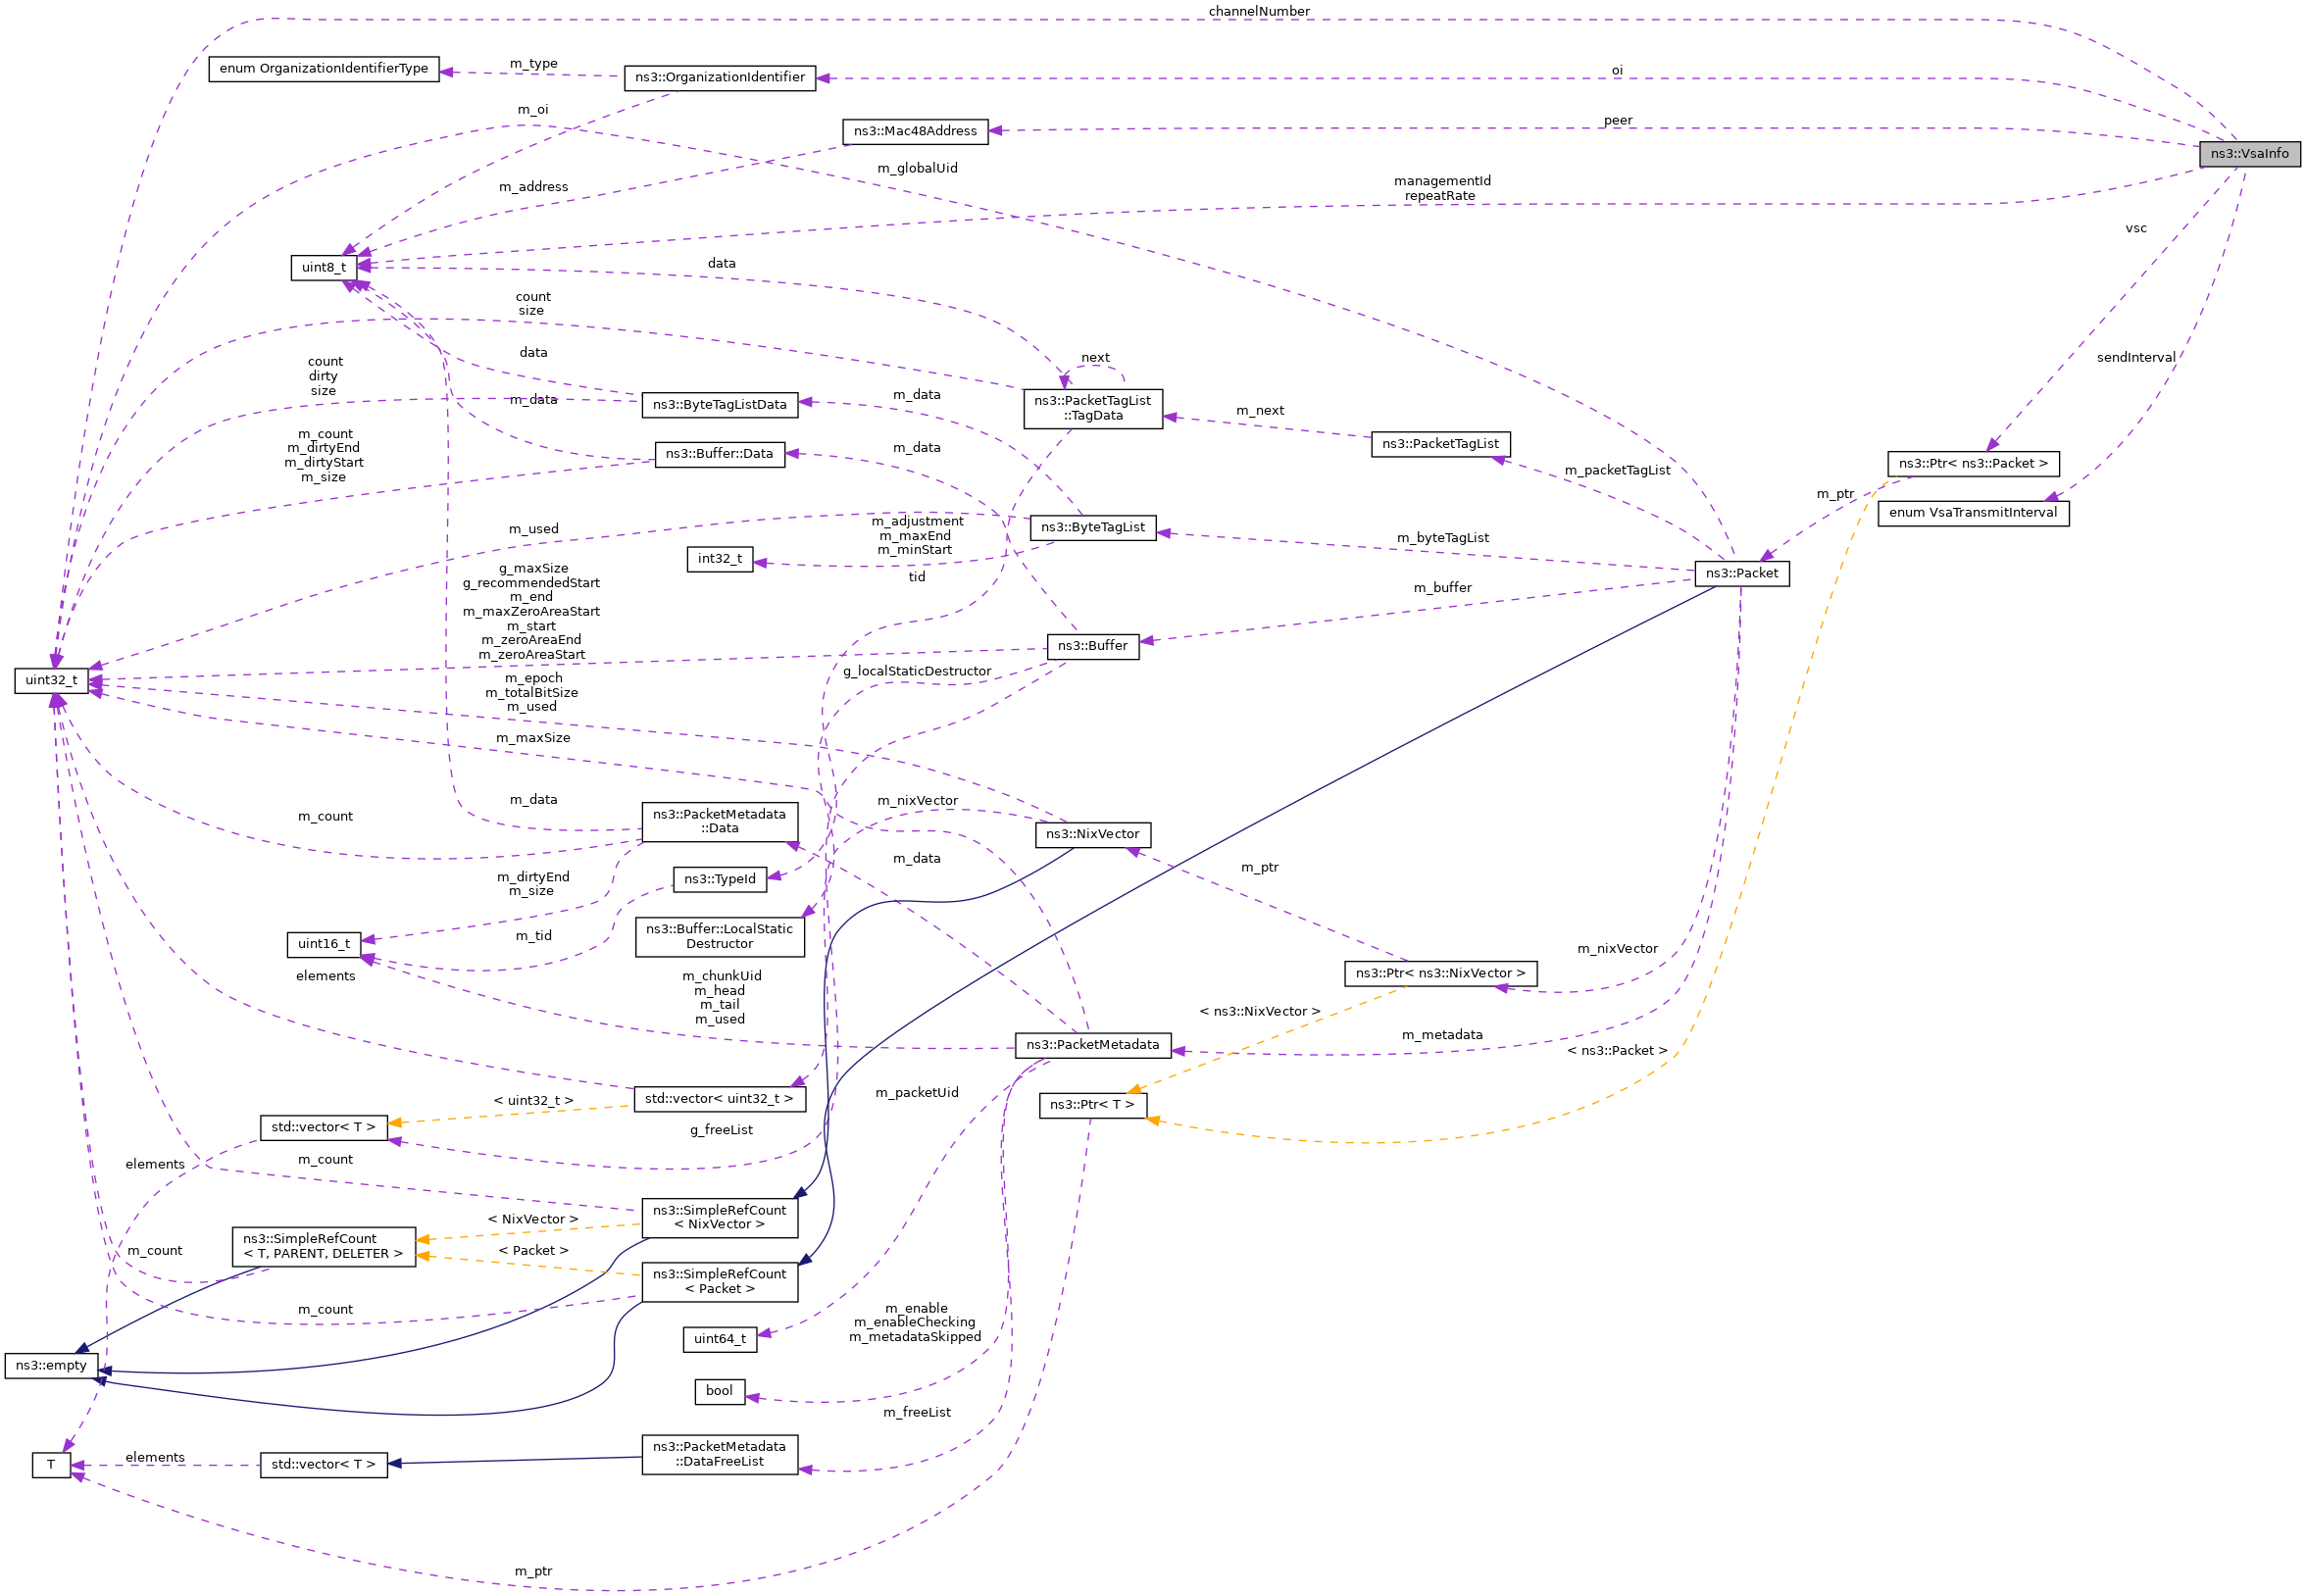Select ns3::SimpleRefCount< T, PARENT, DELETER > node
2306x1596 pixels.
323,1247
